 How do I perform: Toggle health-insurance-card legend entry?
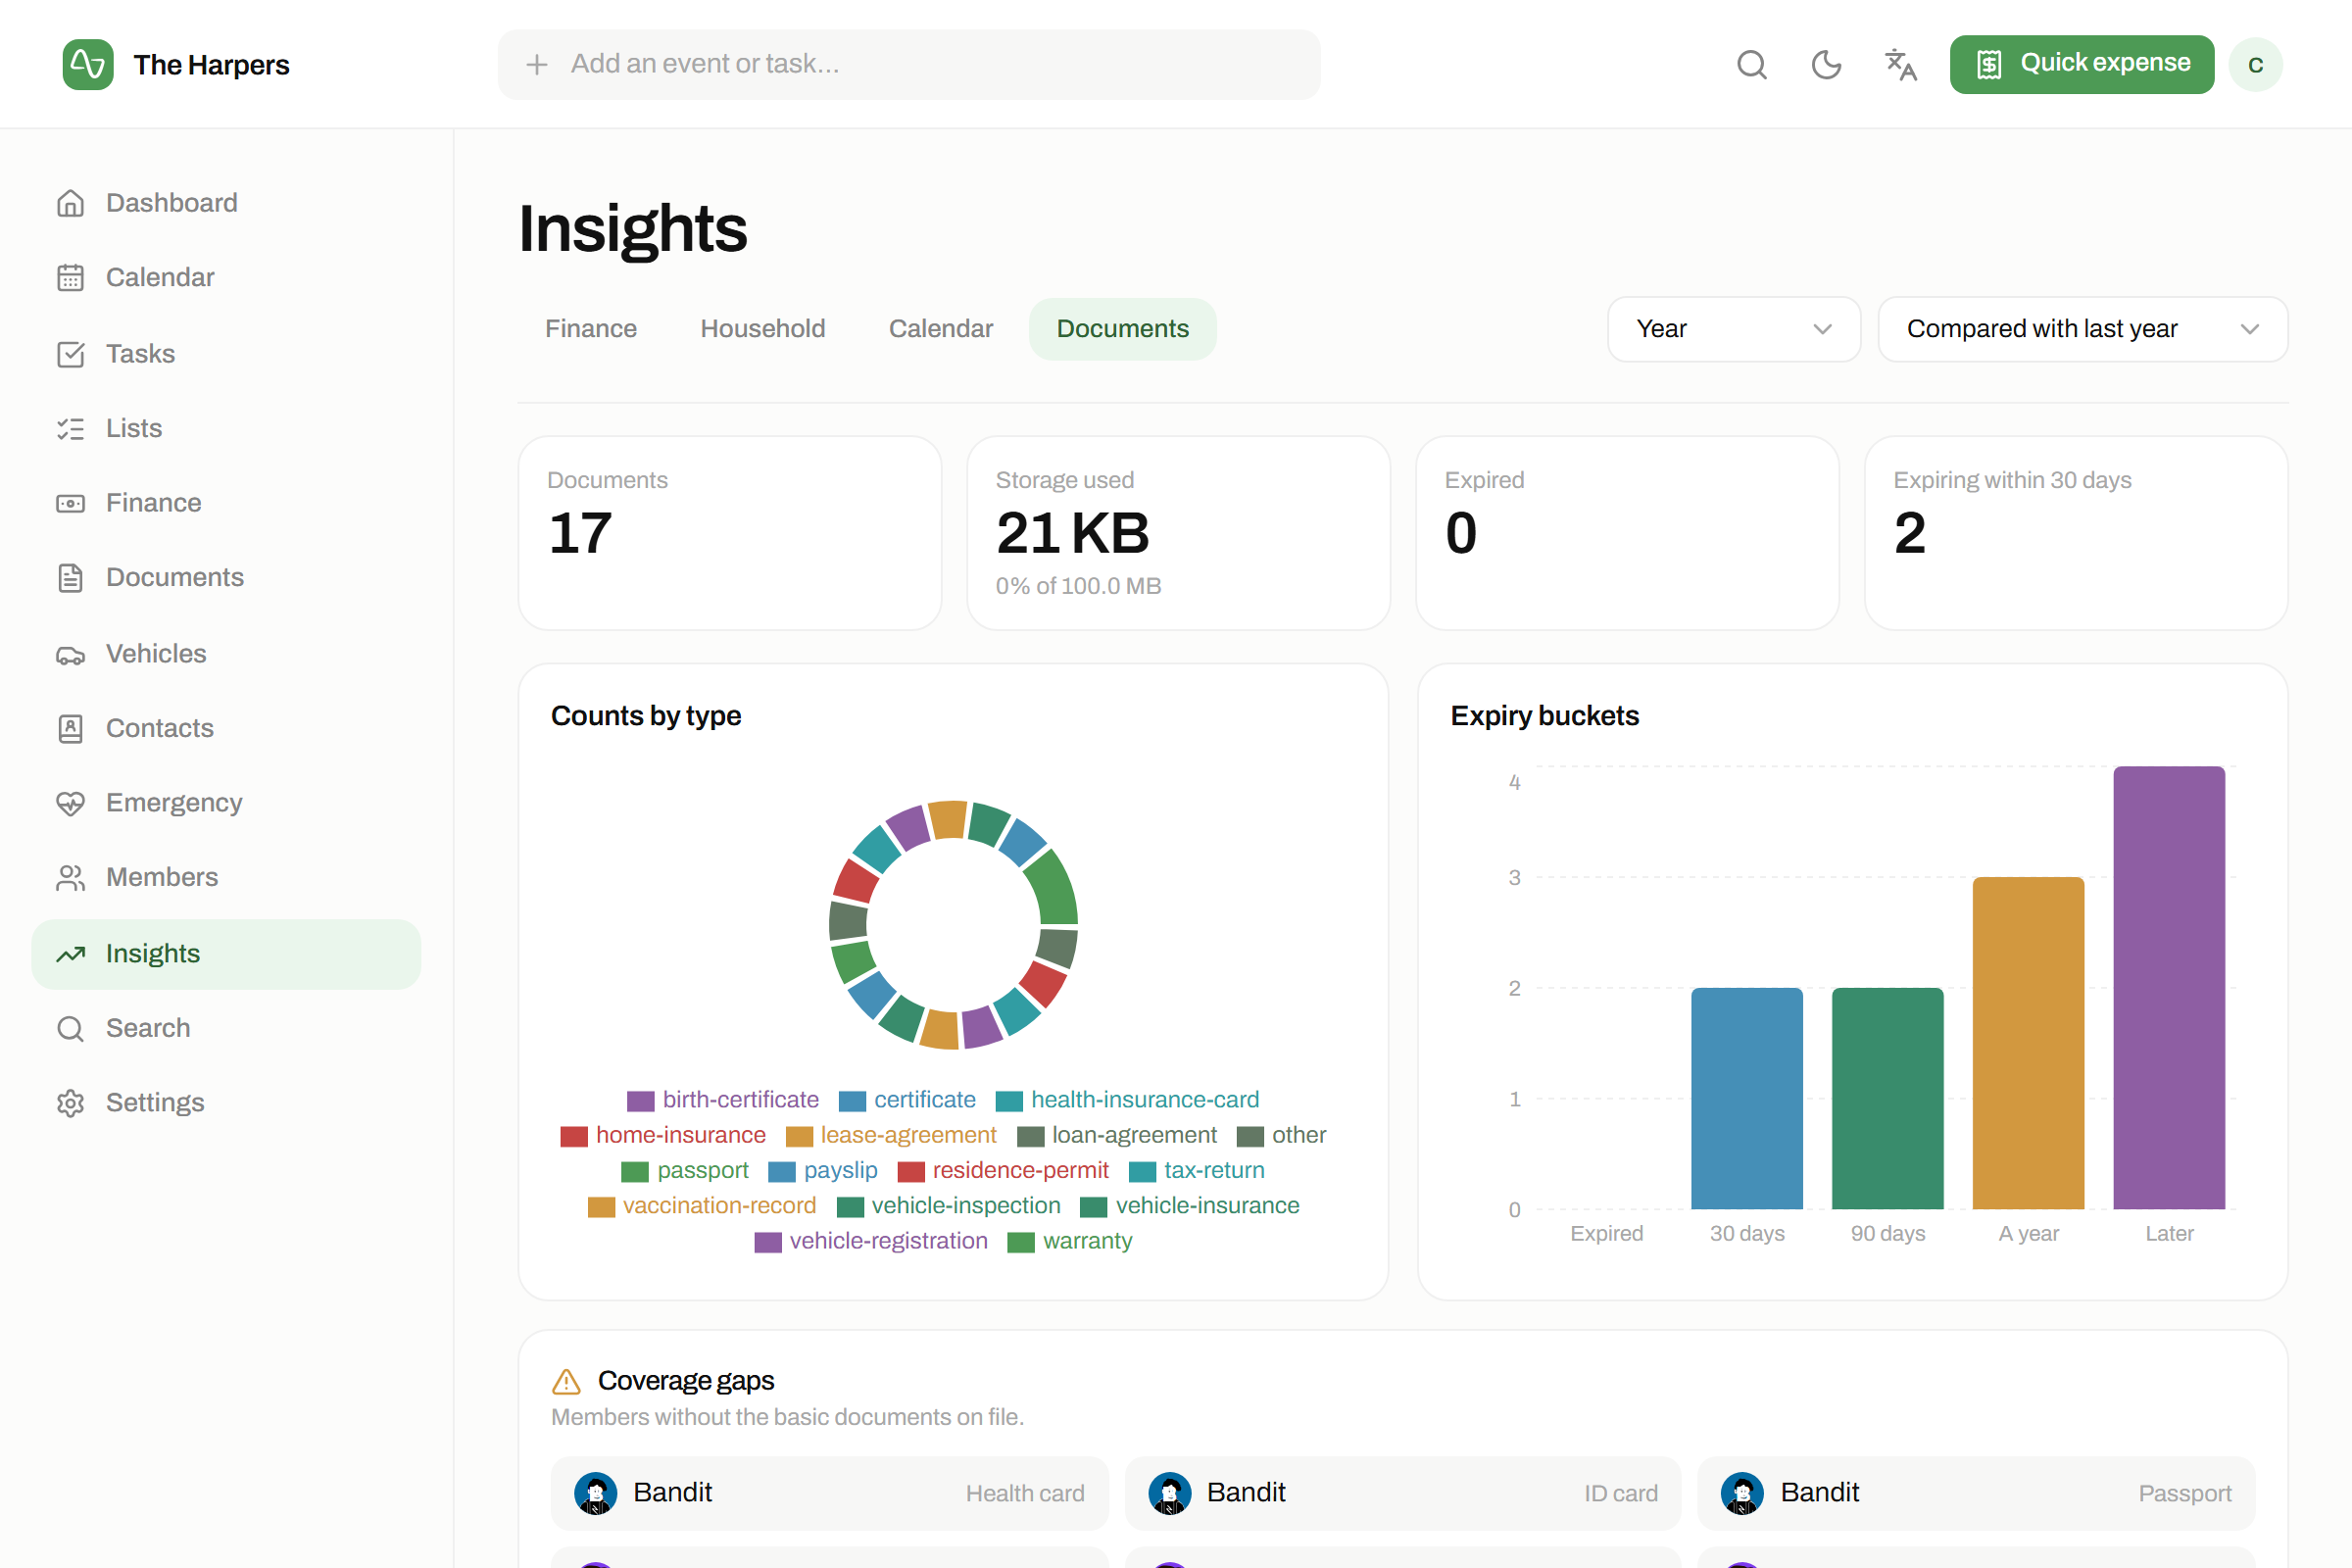(x=1127, y=1100)
